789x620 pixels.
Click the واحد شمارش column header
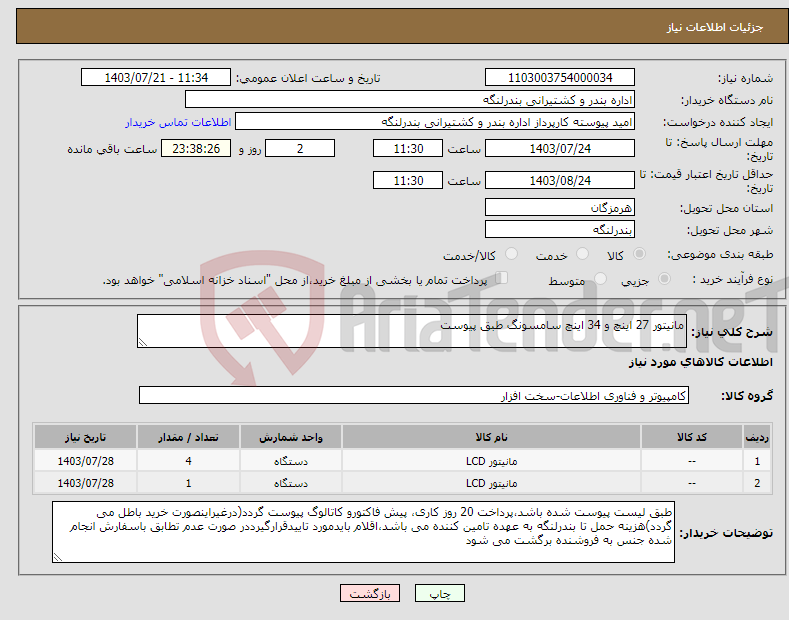click(x=291, y=437)
